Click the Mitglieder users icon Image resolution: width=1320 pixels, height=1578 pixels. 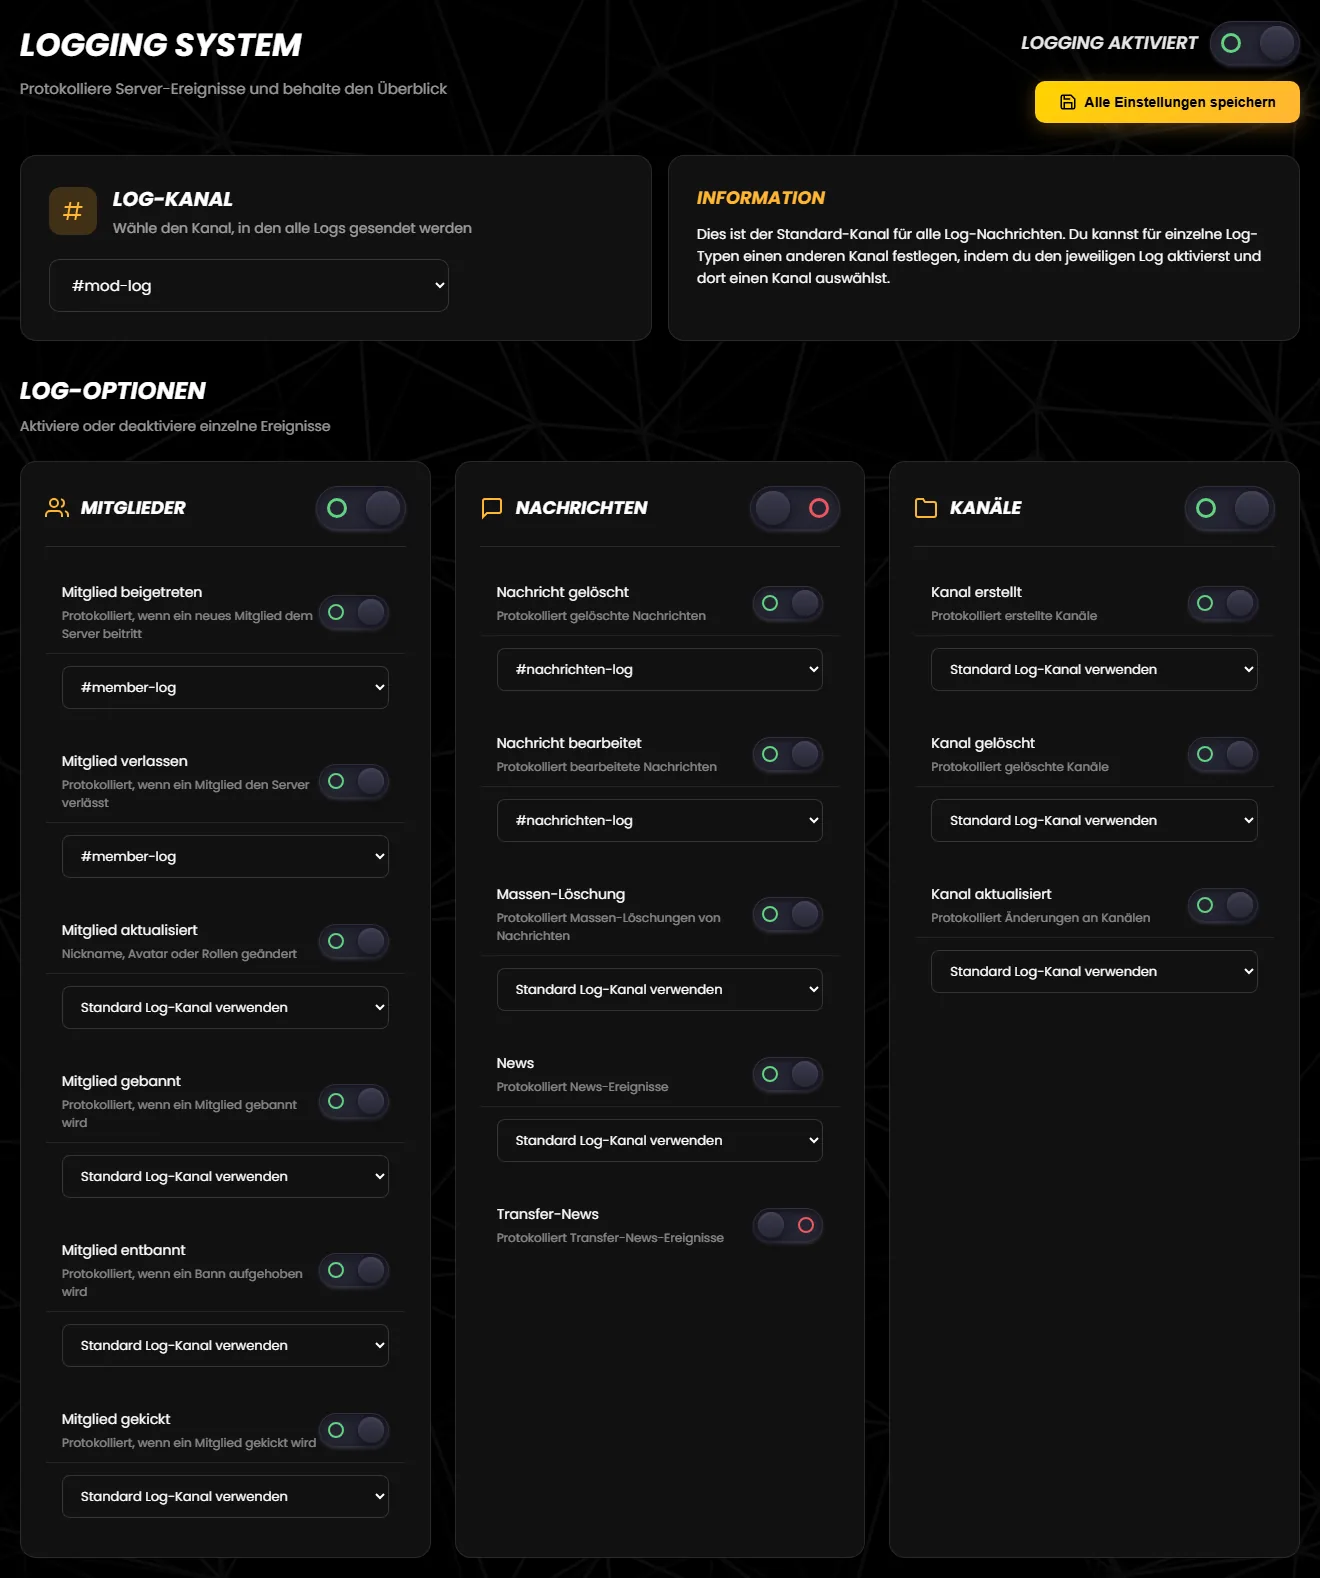point(57,508)
